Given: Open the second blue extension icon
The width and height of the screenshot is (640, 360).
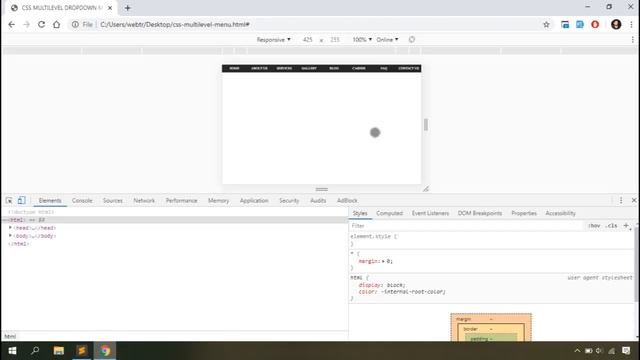Looking at the screenshot, I should point(580,24).
